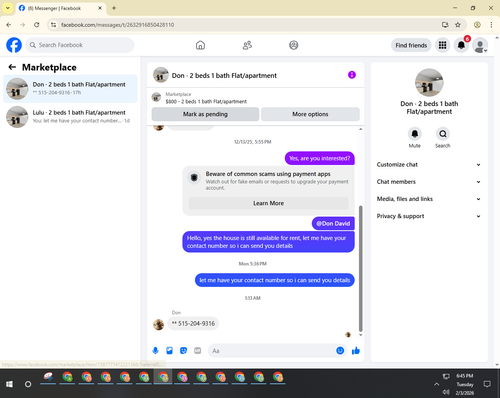Select the Lulu 2 beds conversation

click(x=70, y=117)
